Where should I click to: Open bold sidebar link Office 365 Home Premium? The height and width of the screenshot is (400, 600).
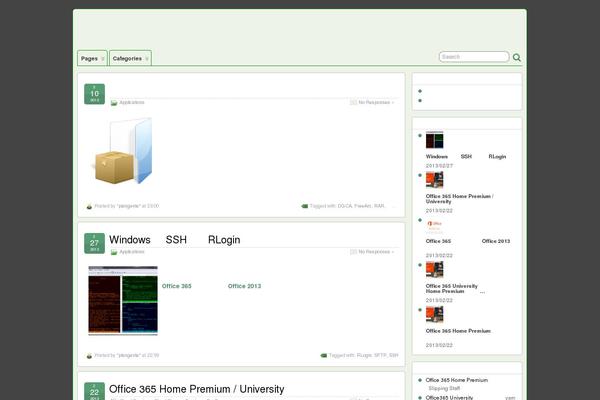pos(458,331)
